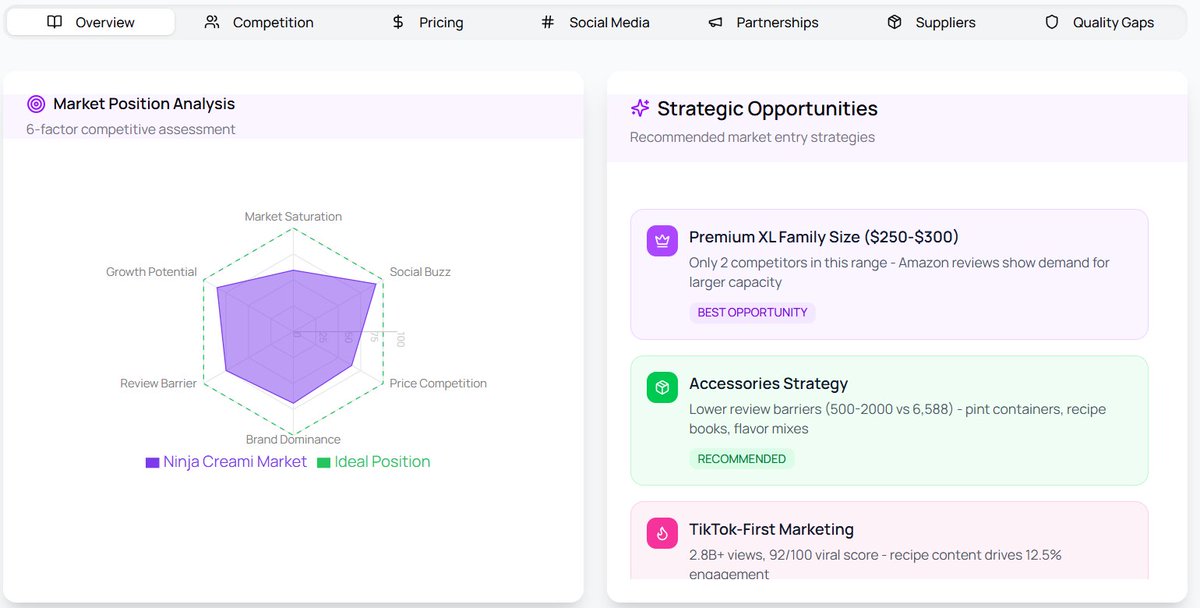Click the purple Ninja Creami Market legend swatch
Image resolution: width=1200 pixels, height=608 pixels.
point(152,463)
